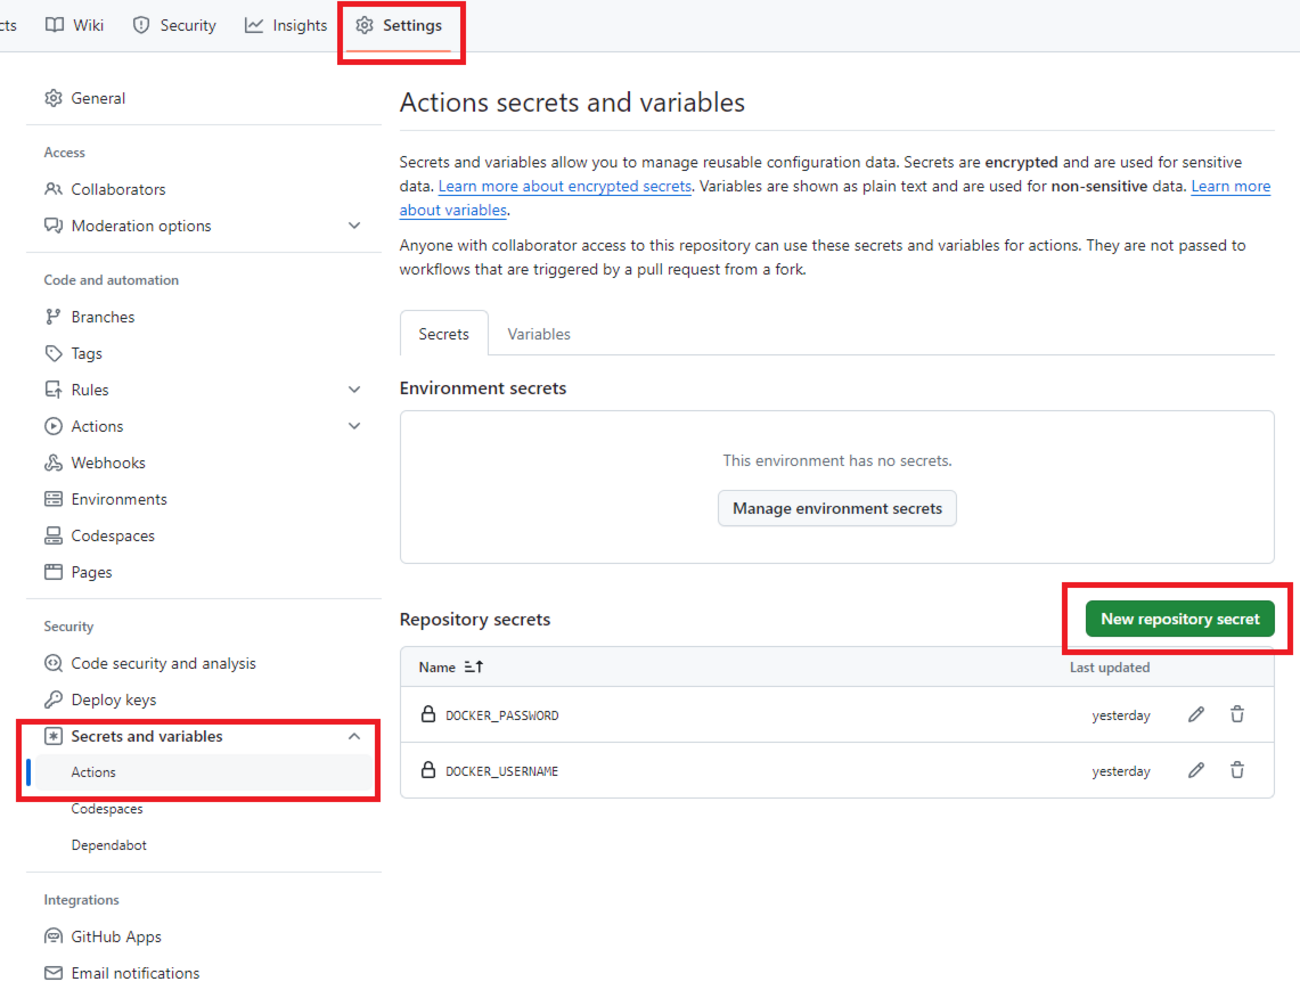Open the Insights tab
This screenshot has width=1300, height=998.
pyautogui.click(x=287, y=25)
